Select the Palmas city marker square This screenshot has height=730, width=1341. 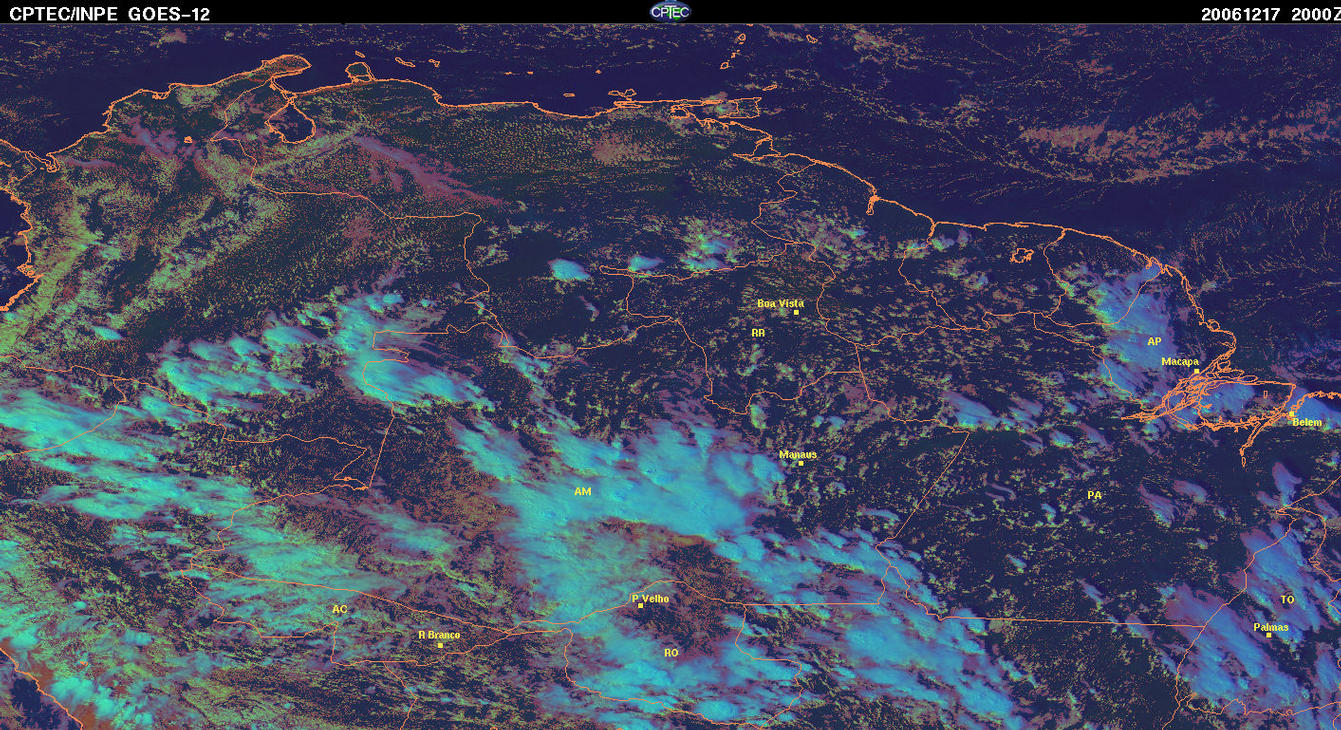(x=1269, y=635)
